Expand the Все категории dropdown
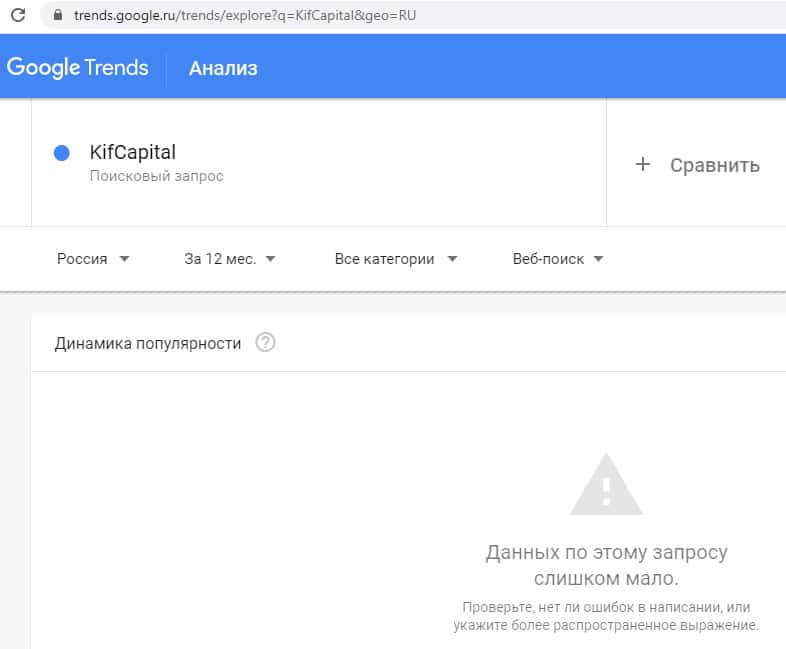 [x=396, y=259]
